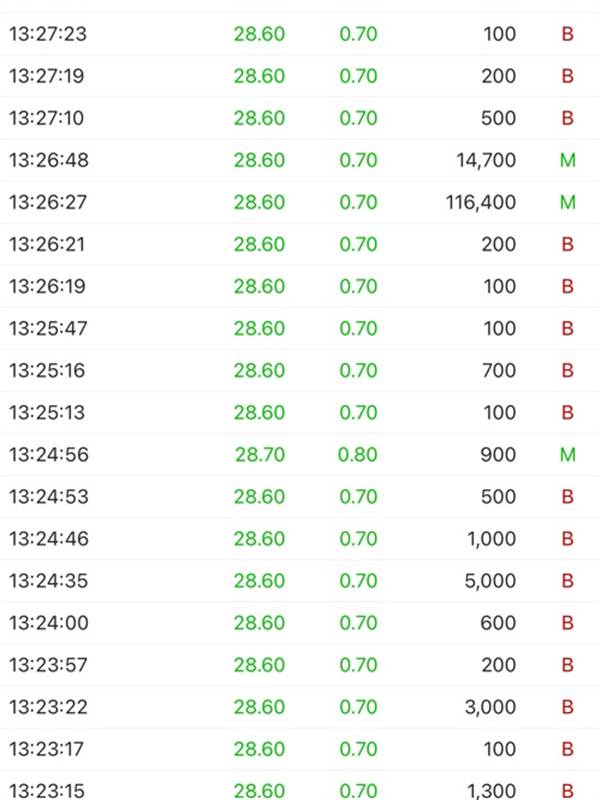Screen dimensions: 600x800
Task: Click the 1,000 volume at 13:24:46
Action: pyautogui.click(x=491, y=539)
